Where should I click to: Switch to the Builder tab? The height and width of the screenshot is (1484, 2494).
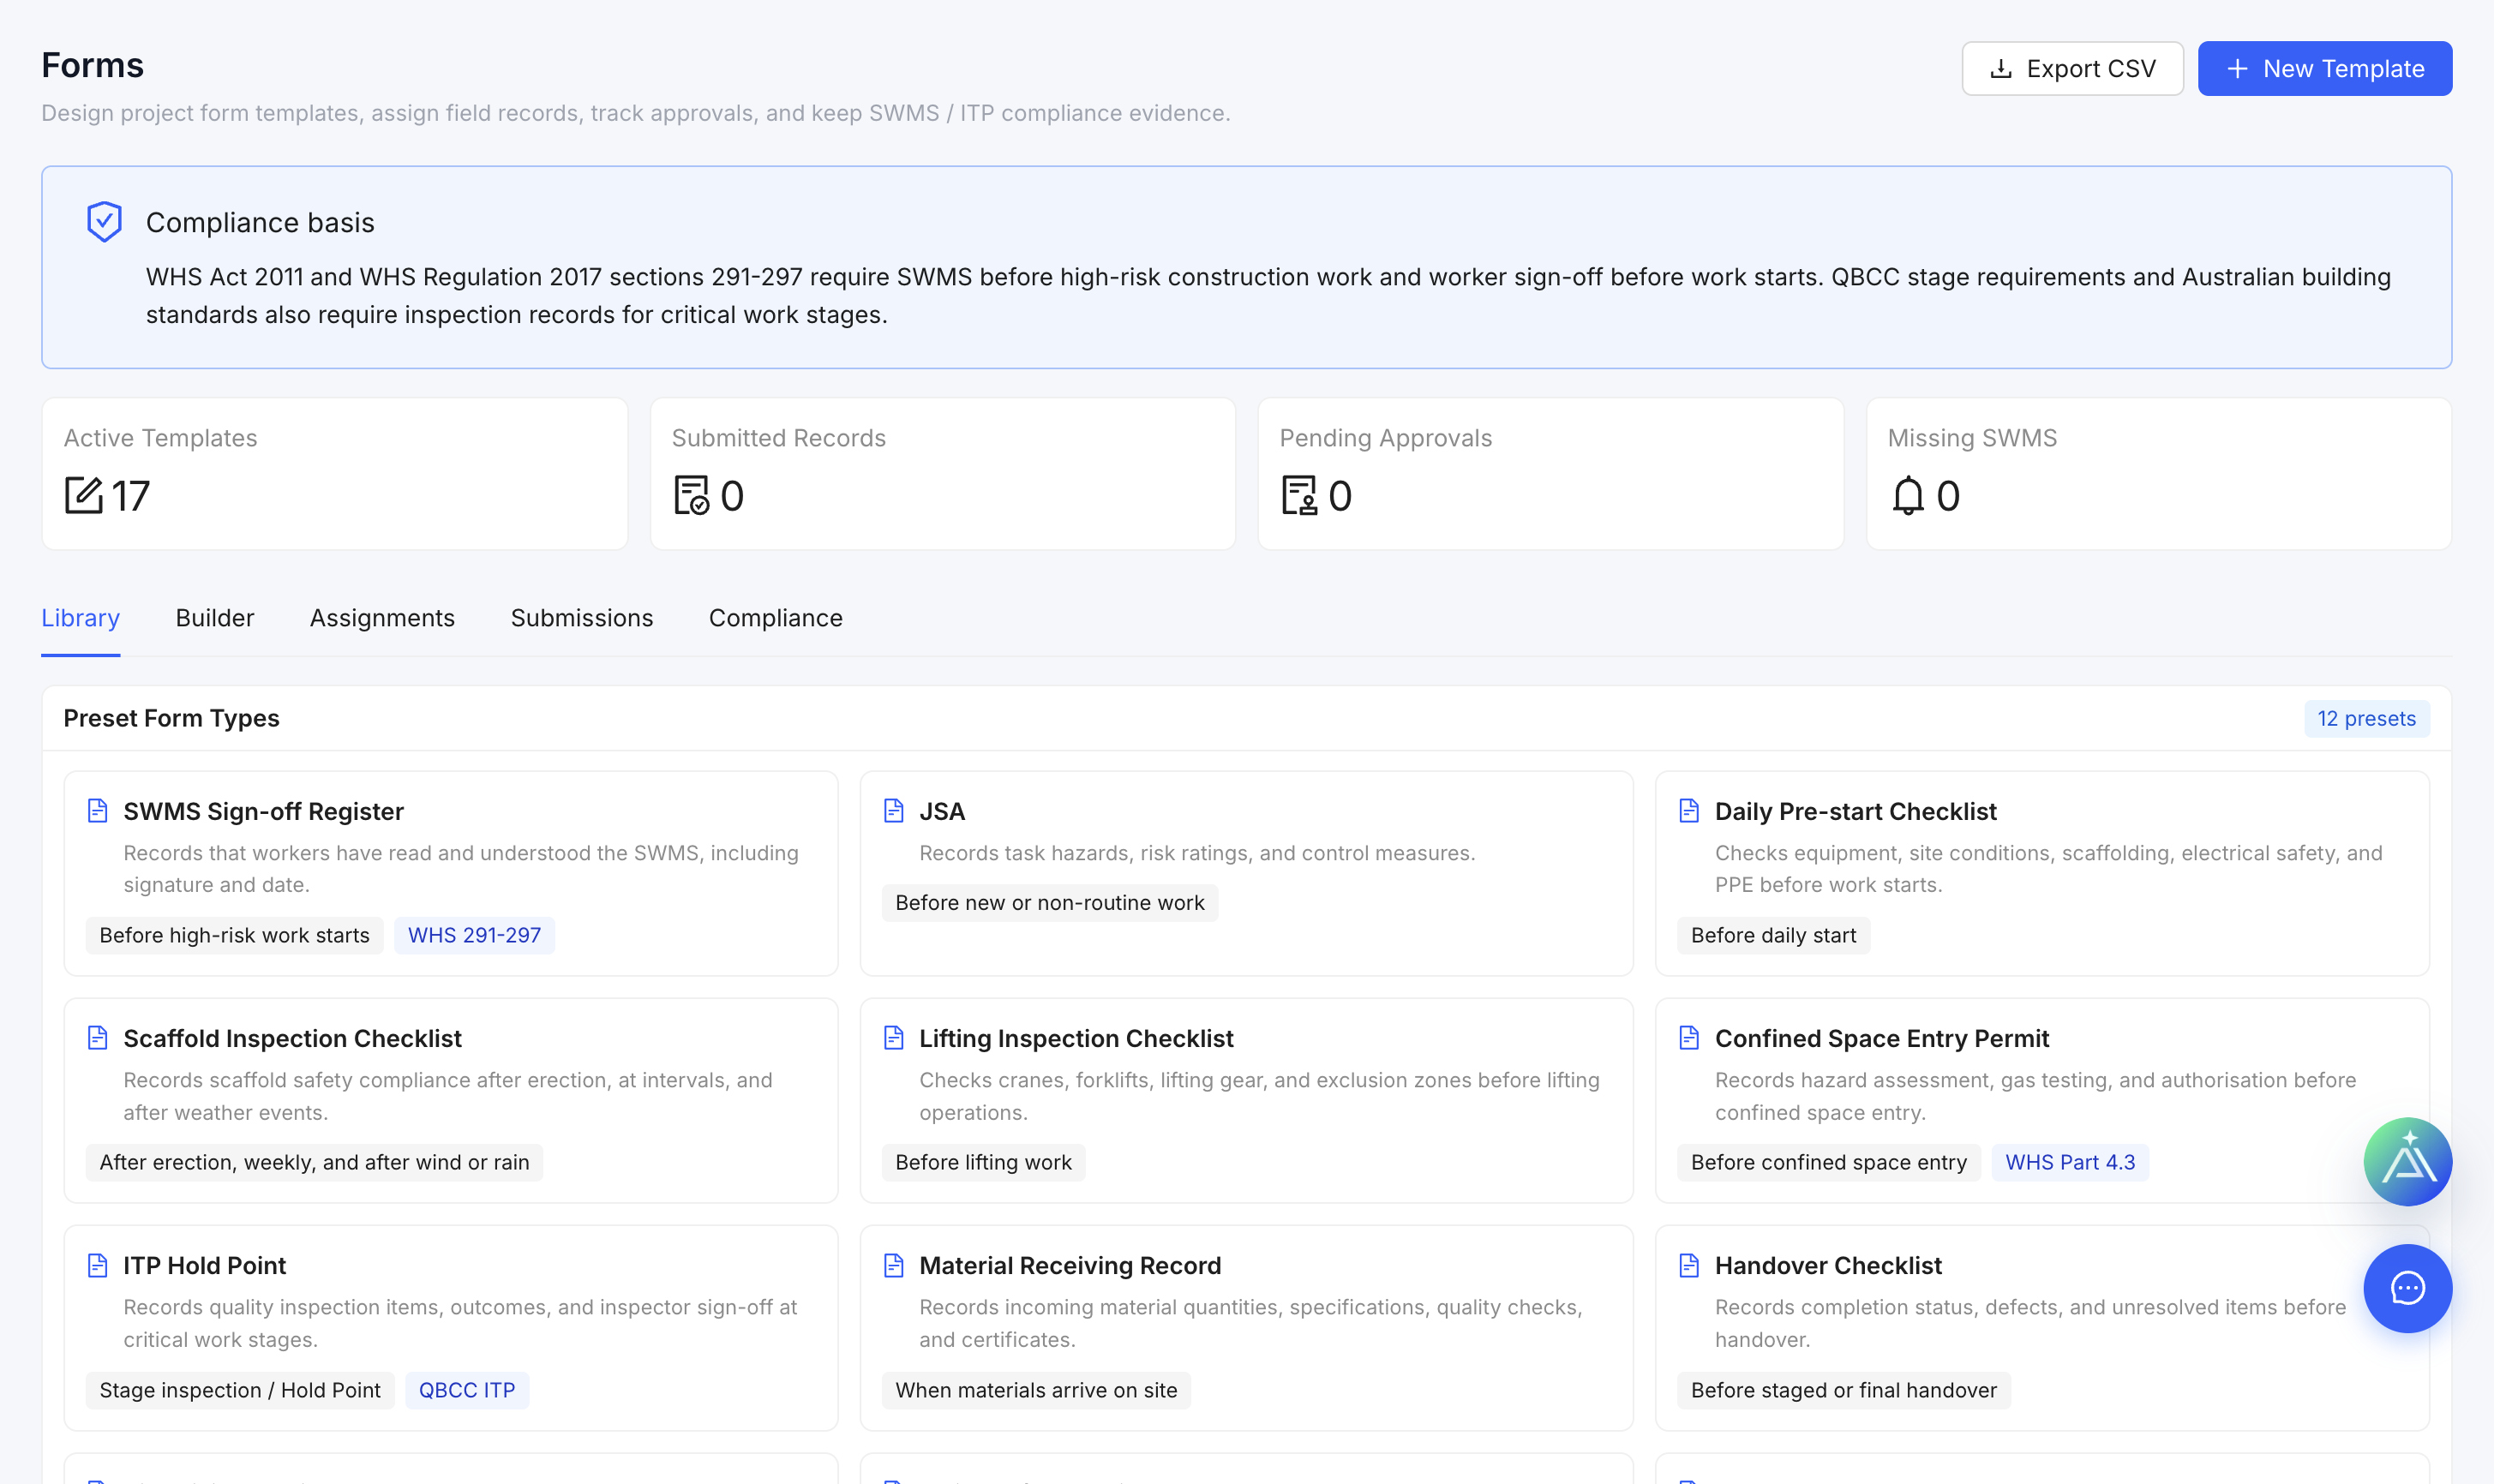pos(215,618)
